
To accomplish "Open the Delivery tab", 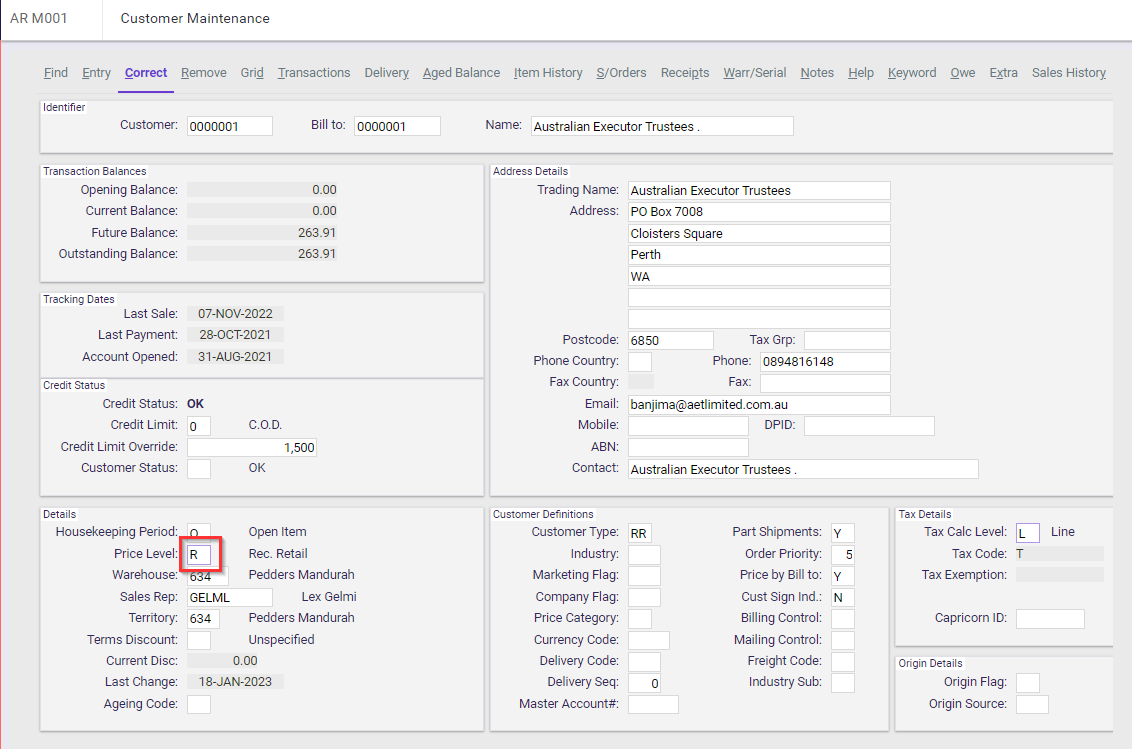I will 386,73.
